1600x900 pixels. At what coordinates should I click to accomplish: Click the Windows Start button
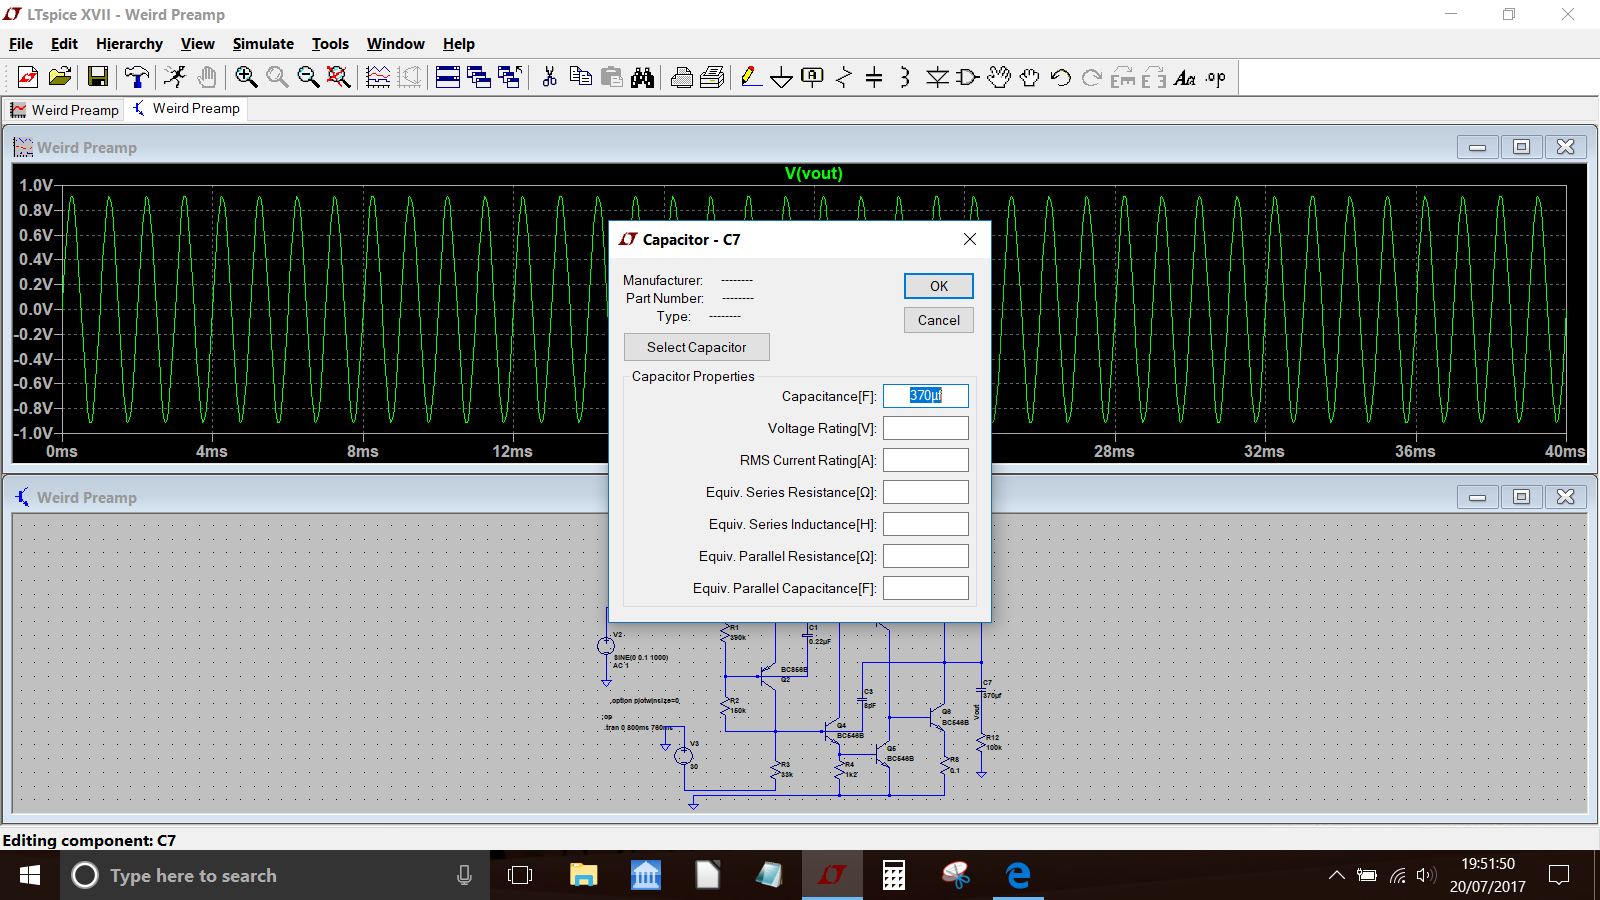30,875
